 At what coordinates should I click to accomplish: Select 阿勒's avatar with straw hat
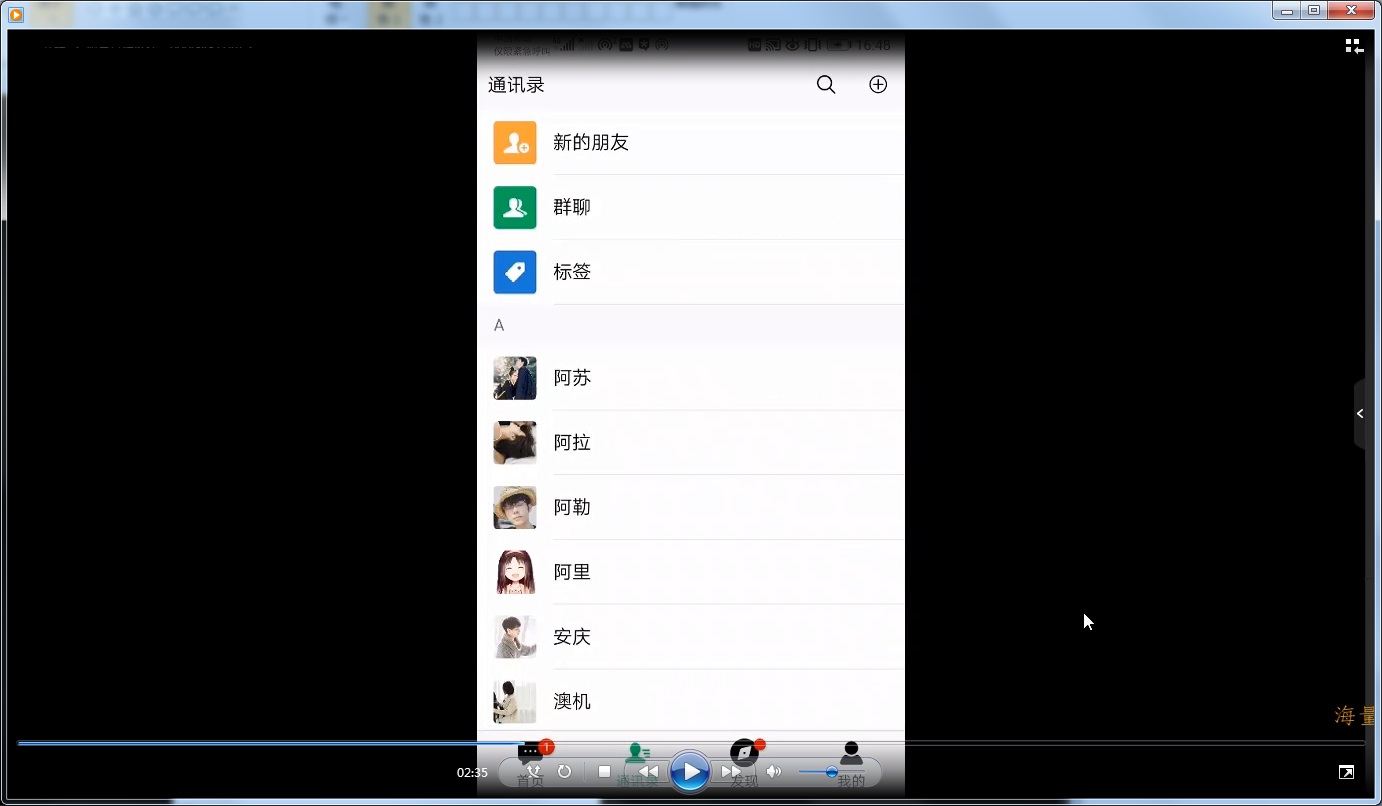515,508
